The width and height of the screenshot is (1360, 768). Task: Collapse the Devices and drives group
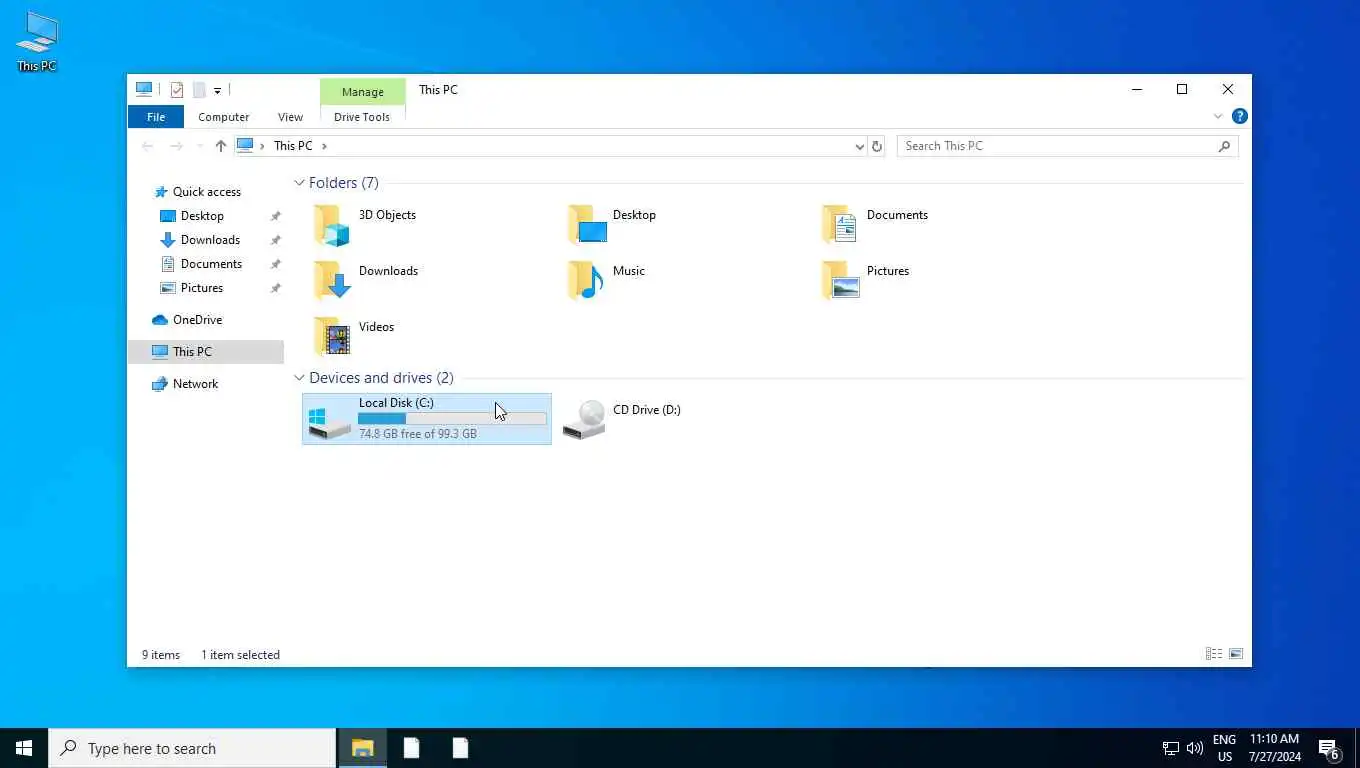(x=299, y=378)
